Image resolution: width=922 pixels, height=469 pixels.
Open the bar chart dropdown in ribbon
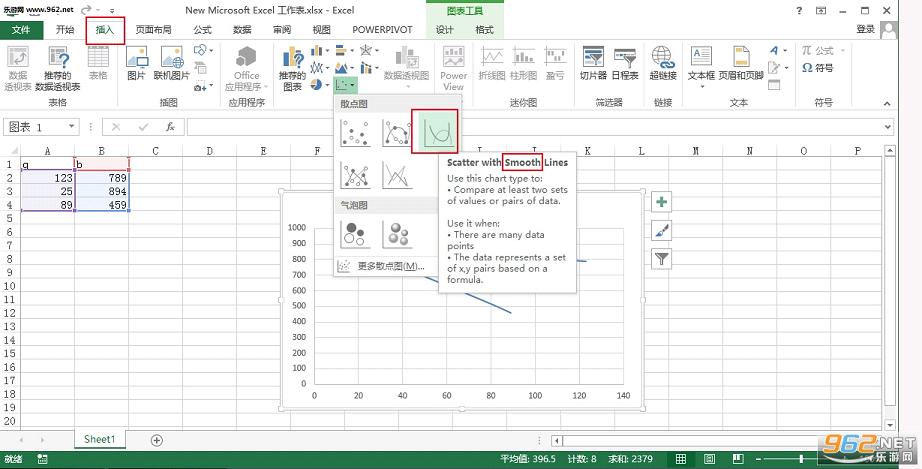(345, 51)
